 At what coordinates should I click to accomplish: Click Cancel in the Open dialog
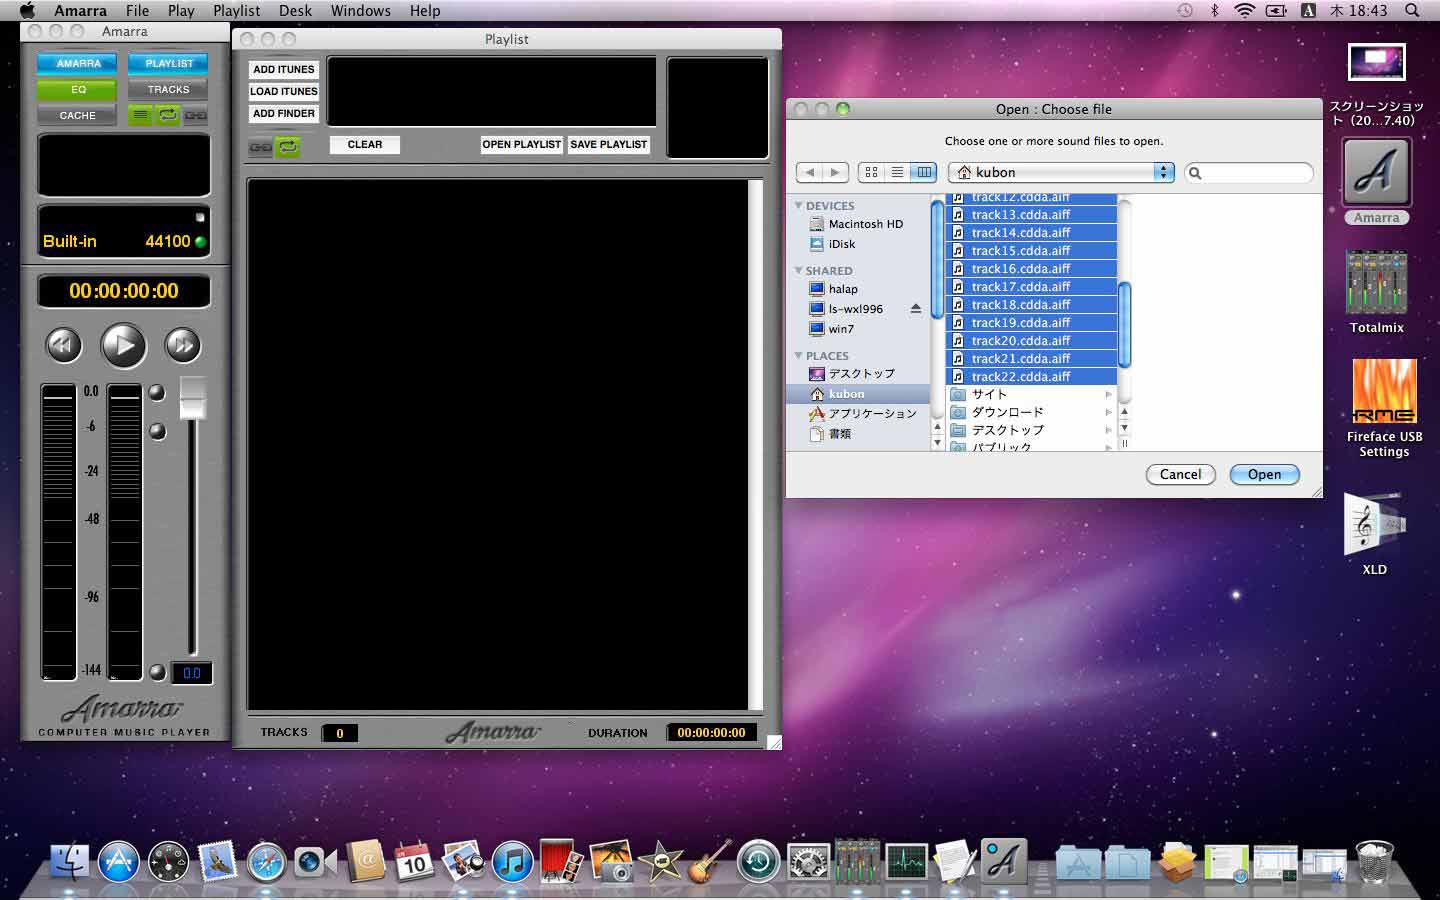(1180, 474)
